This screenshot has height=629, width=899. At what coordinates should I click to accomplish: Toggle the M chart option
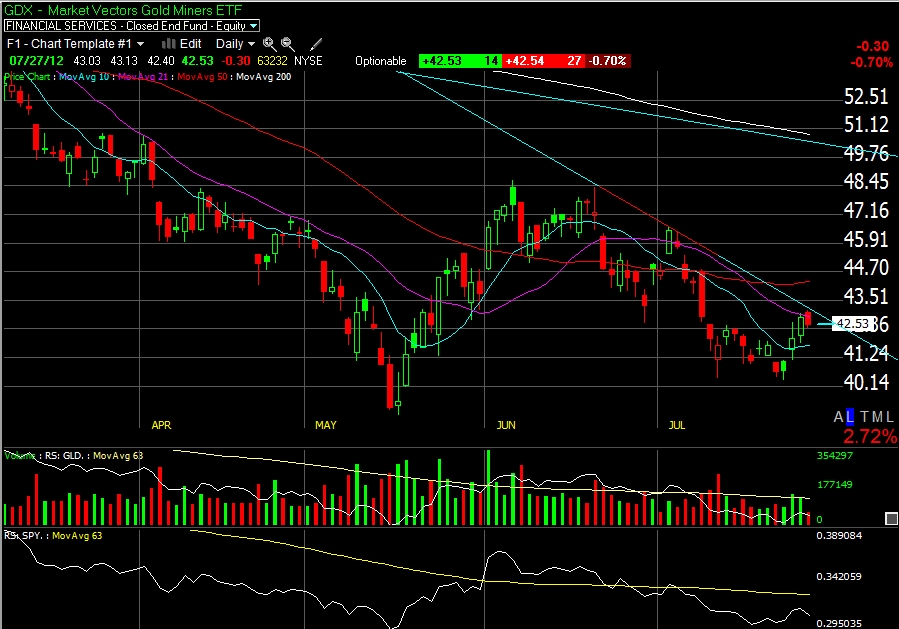[878, 417]
